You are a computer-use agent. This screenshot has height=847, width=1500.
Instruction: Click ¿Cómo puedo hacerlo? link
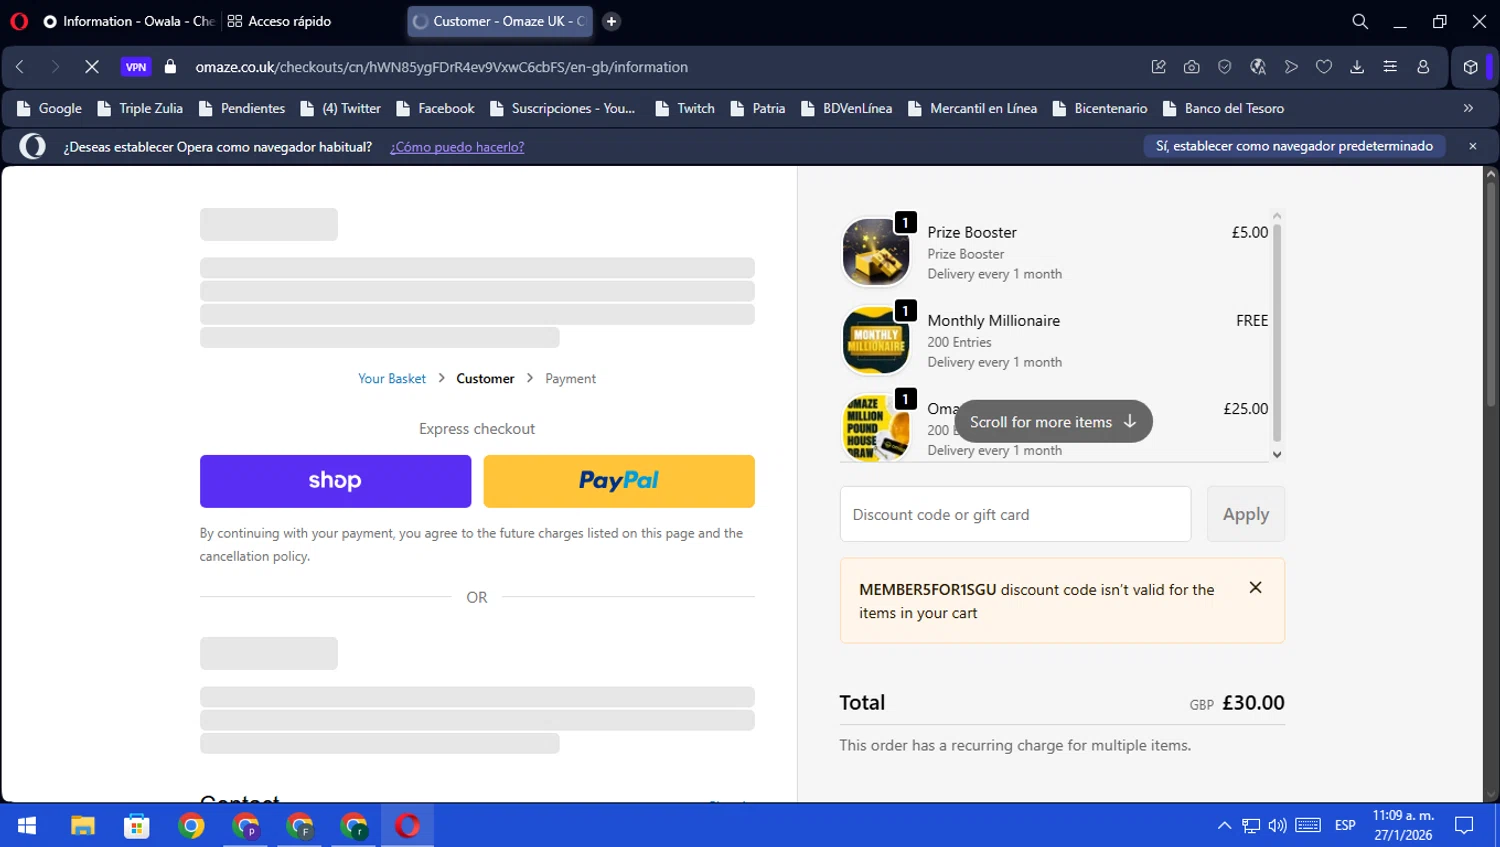coord(457,147)
